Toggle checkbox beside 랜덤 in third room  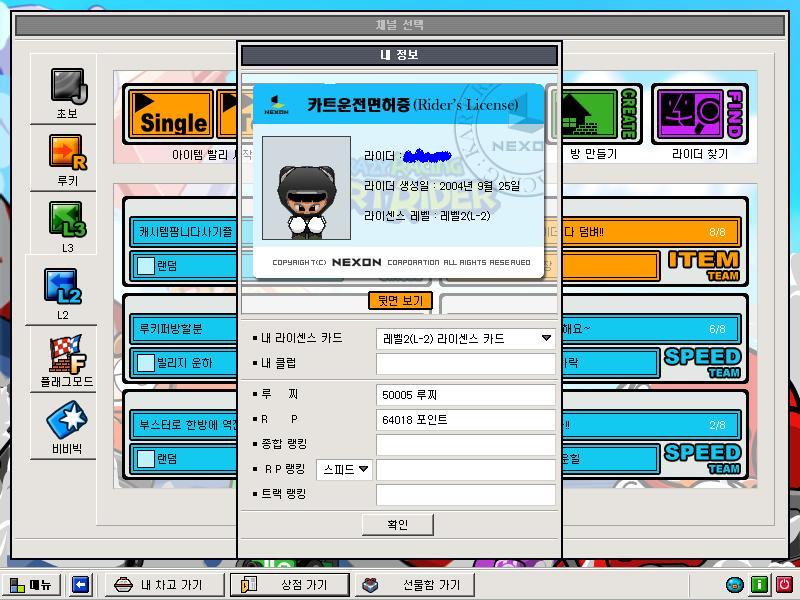(145, 459)
